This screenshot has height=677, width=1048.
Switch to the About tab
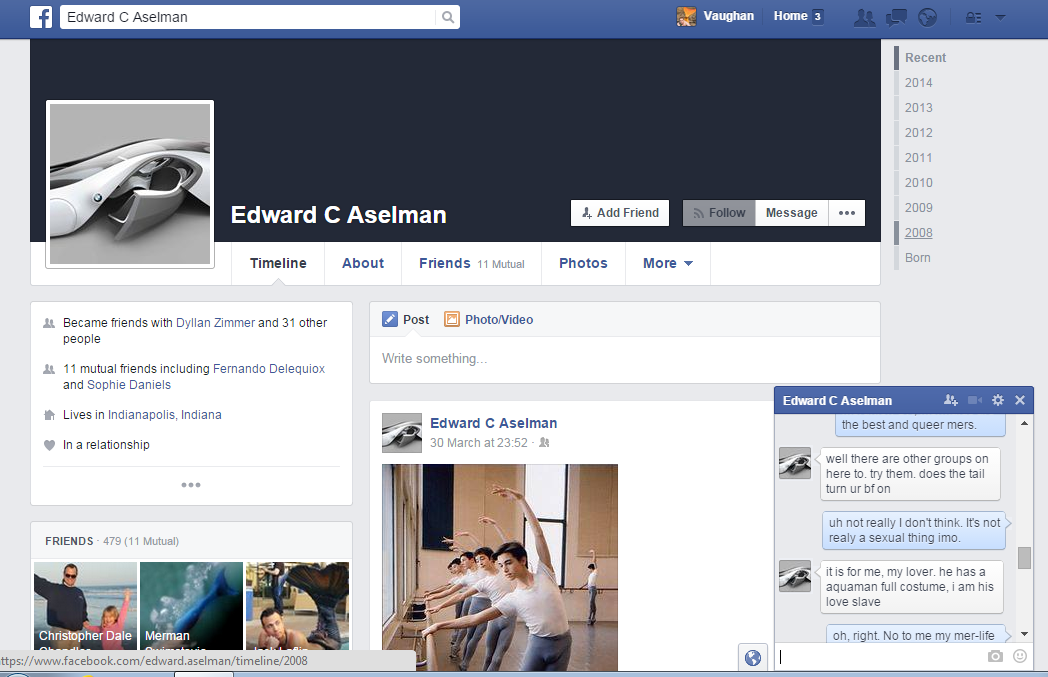(x=363, y=263)
